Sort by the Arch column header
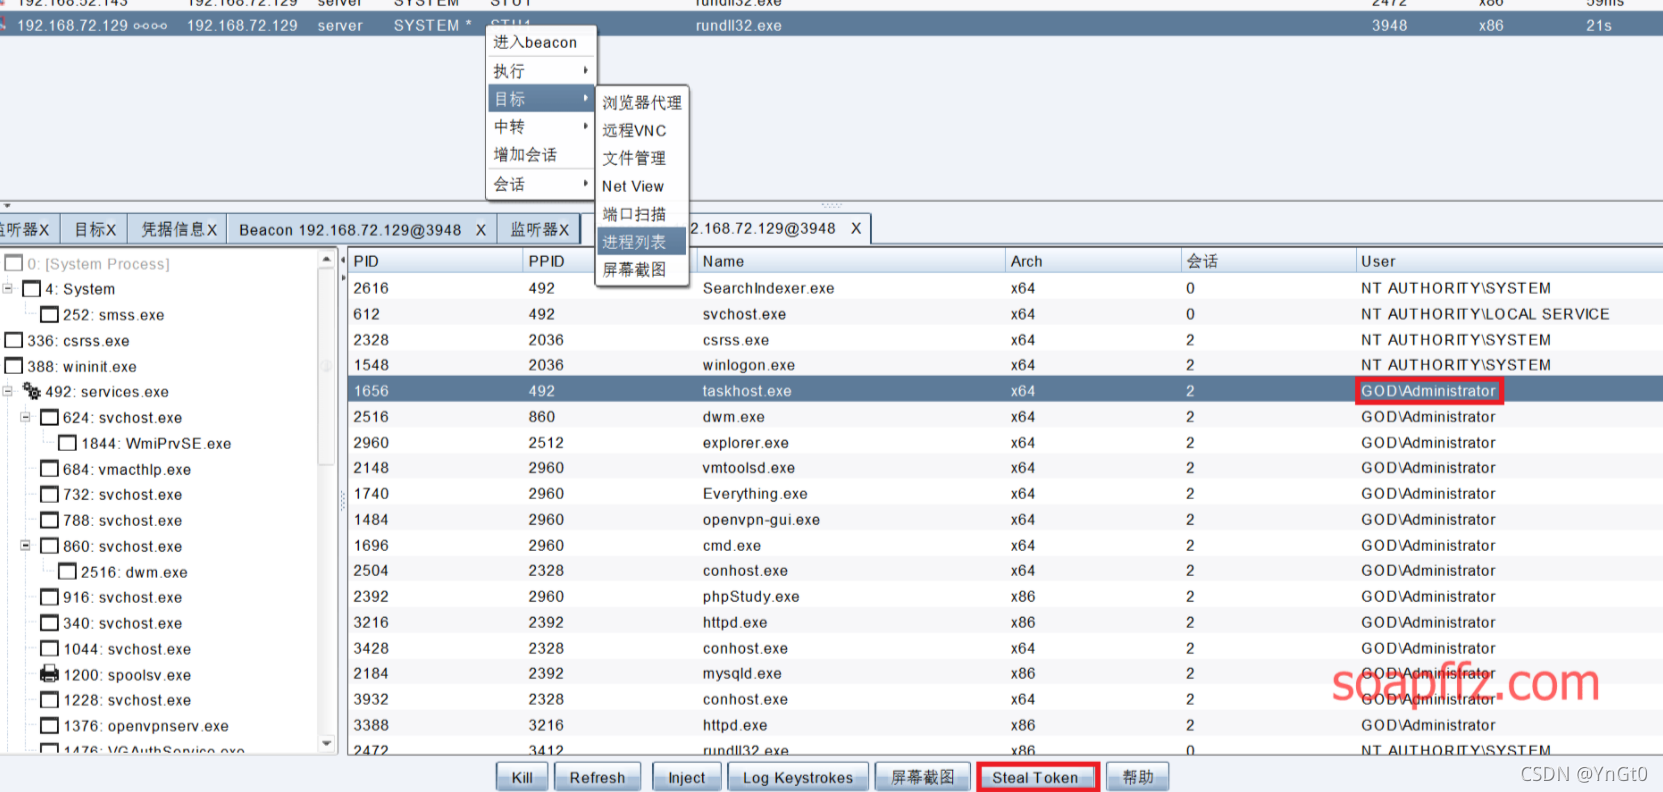This screenshot has height=792, width=1663. click(1093, 261)
